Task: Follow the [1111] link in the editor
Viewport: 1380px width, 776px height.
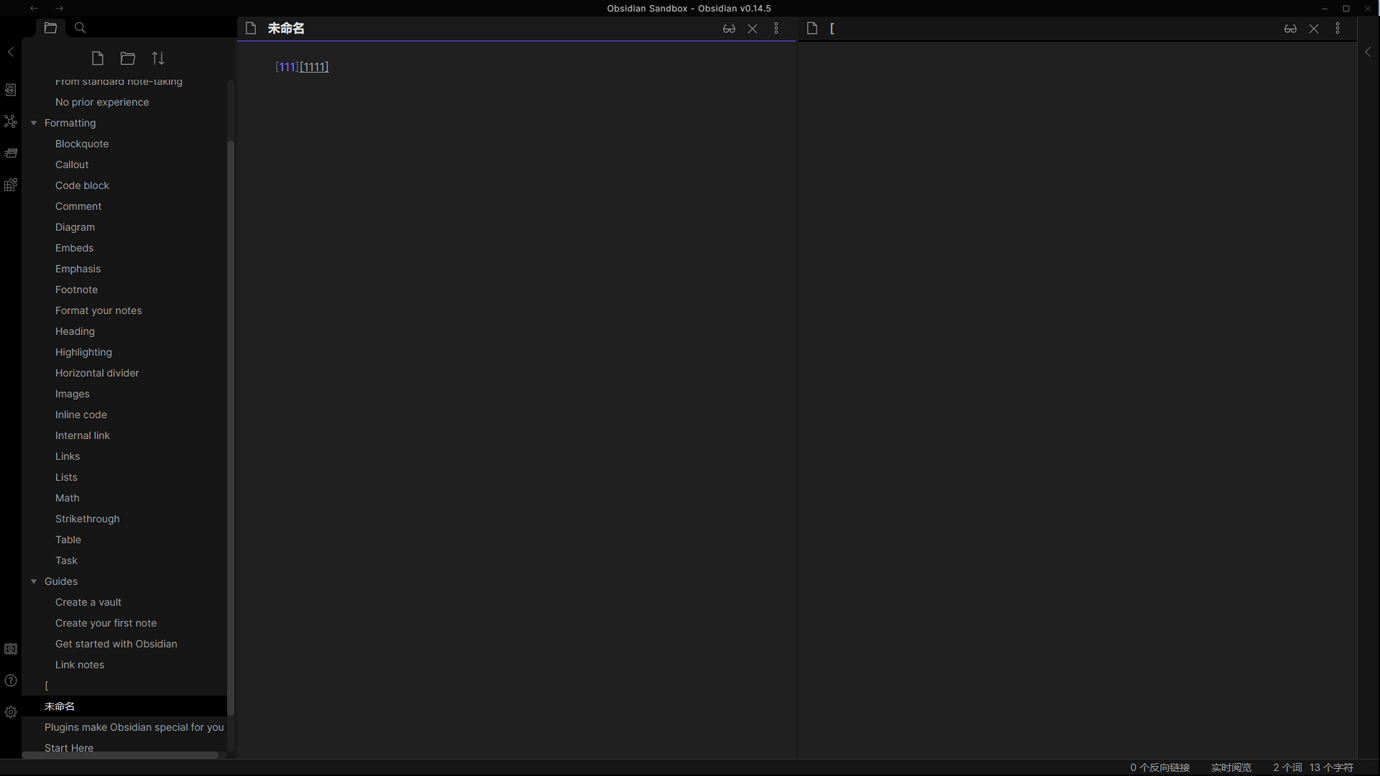Action: tap(314, 67)
